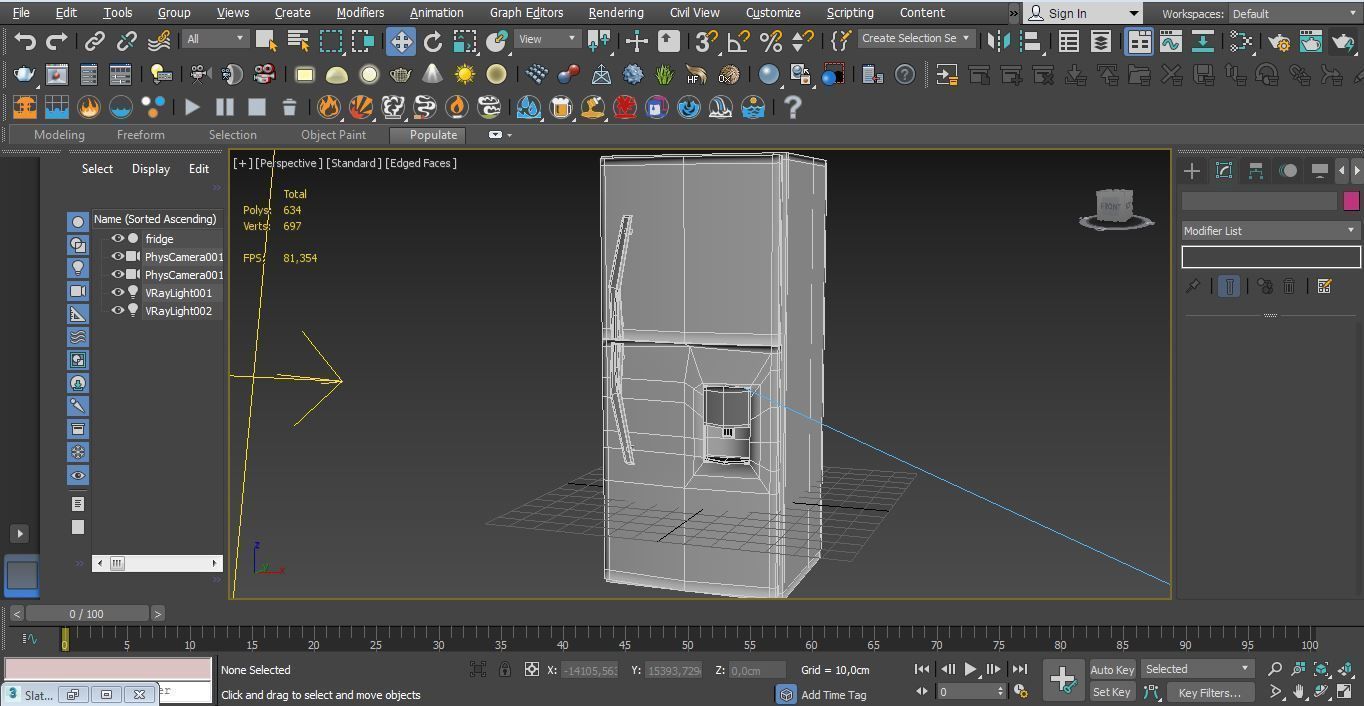Select the fridge object in scene explorer
The width and height of the screenshot is (1364, 706).
[x=159, y=239]
